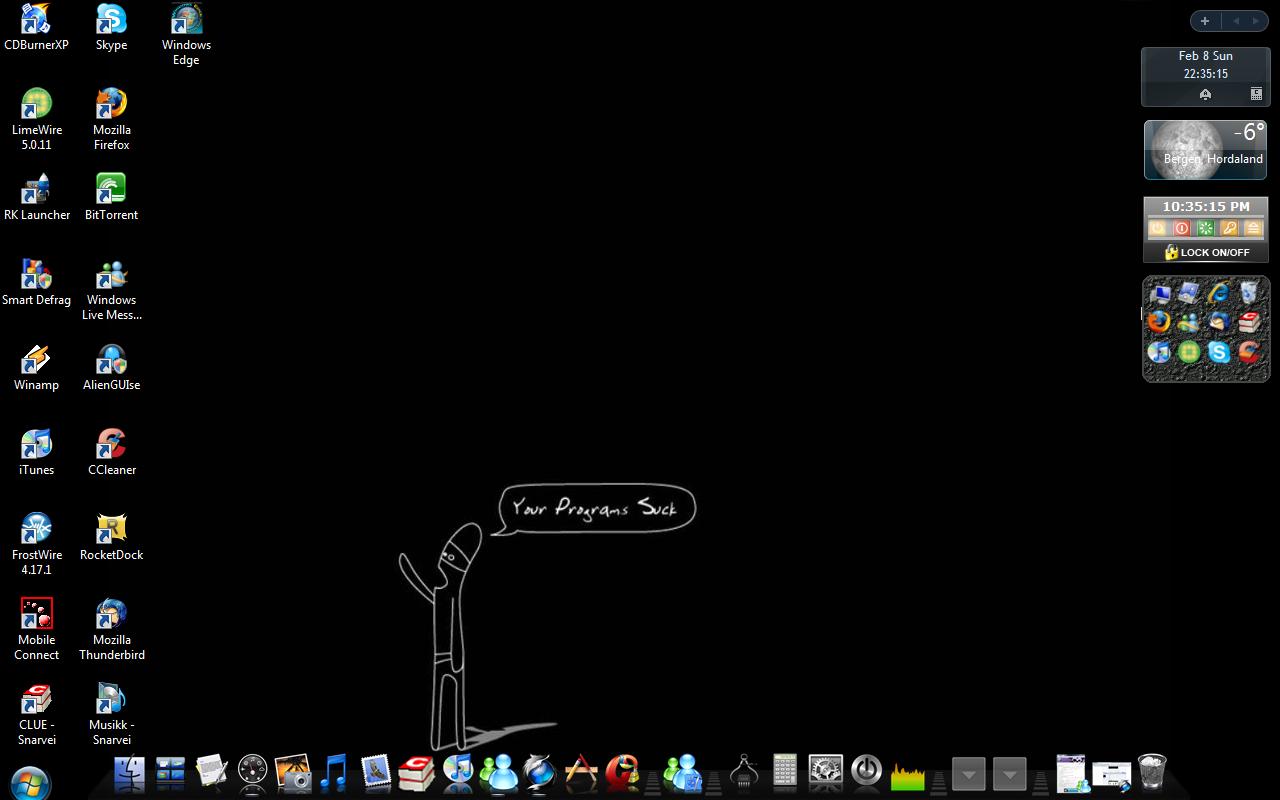Viewport: 1280px width, 800px height.
Task: Toggle LOCK ON/OFF in the power gadget
Action: (1206, 252)
